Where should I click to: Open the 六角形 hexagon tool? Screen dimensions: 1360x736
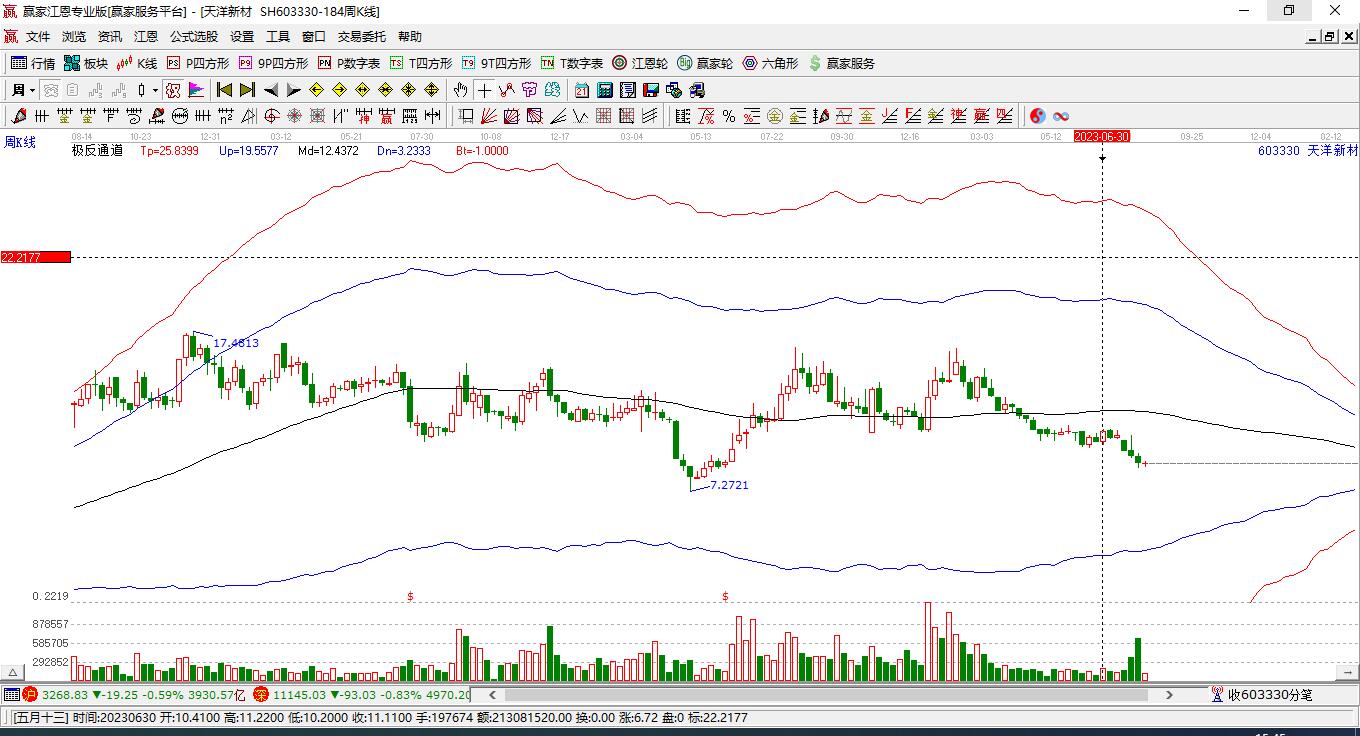coord(770,63)
